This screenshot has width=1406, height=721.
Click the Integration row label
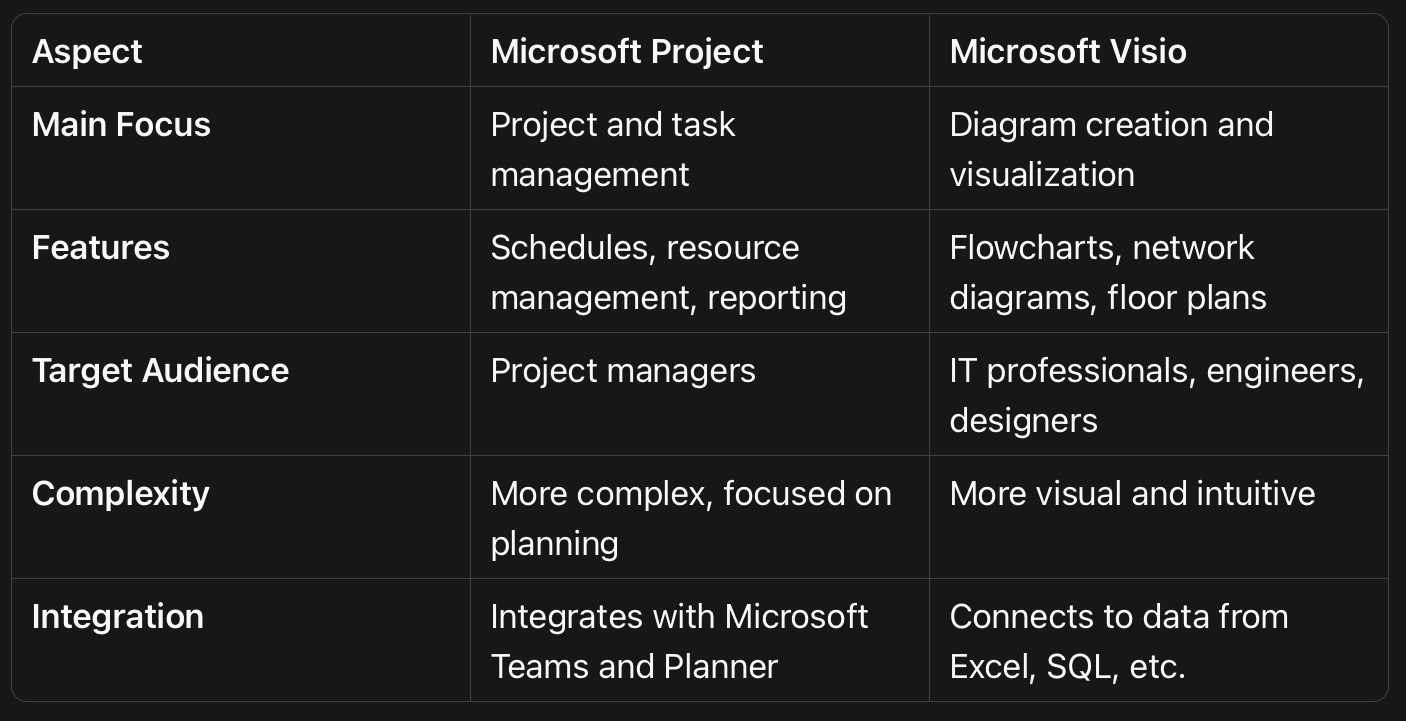pos(117,617)
